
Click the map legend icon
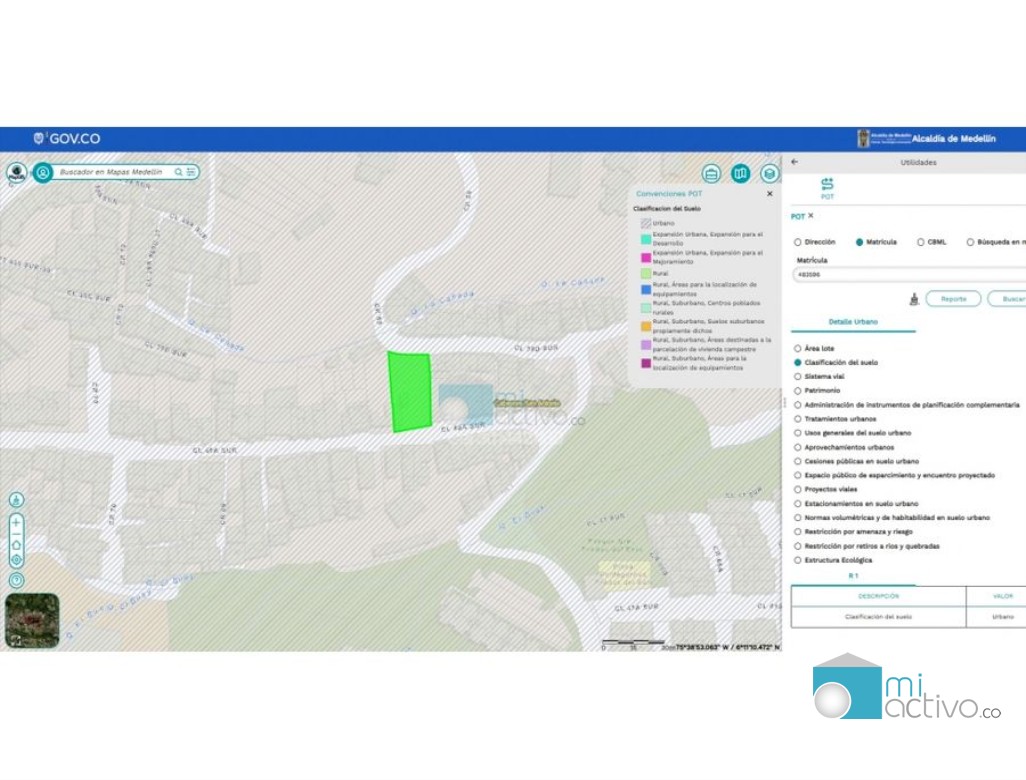click(740, 174)
